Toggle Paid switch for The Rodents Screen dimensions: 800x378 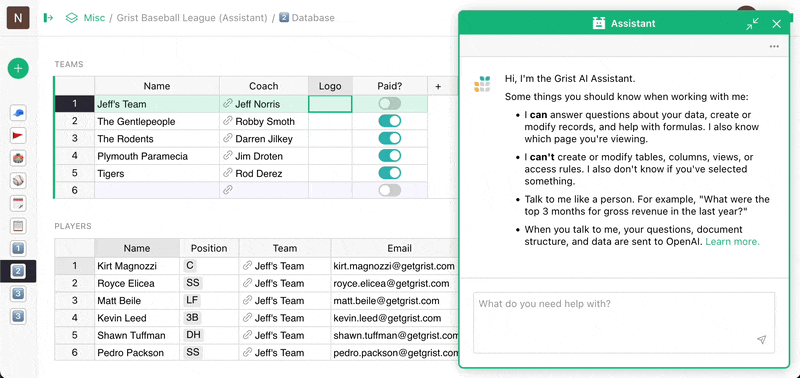390,139
